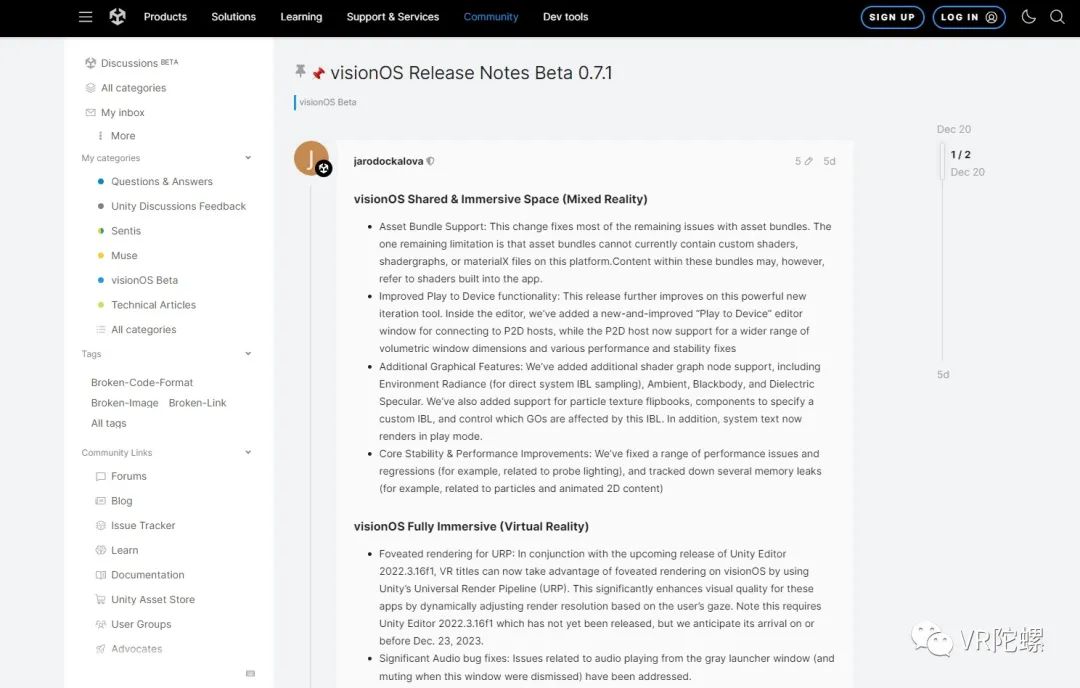Click the Documentation book icon

[x=101, y=575]
